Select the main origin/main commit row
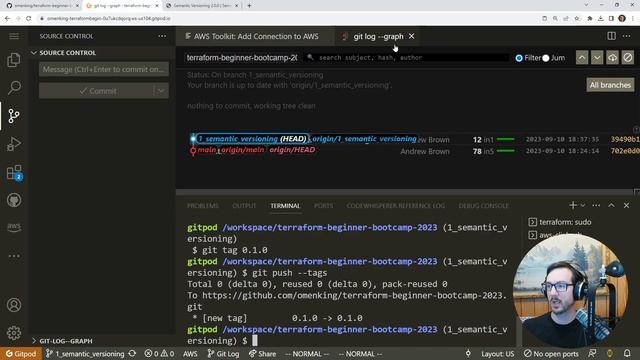This screenshot has width=640, height=360. click(x=412, y=151)
